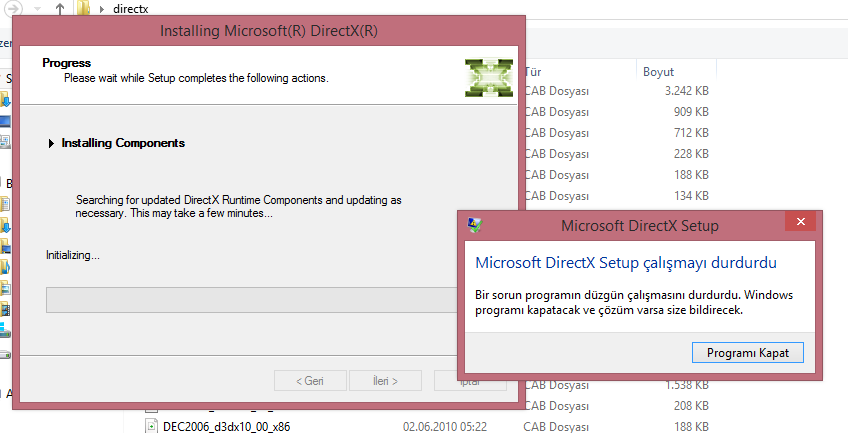
Task: Click the 134 KB size cell
Action: click(691, 196)
